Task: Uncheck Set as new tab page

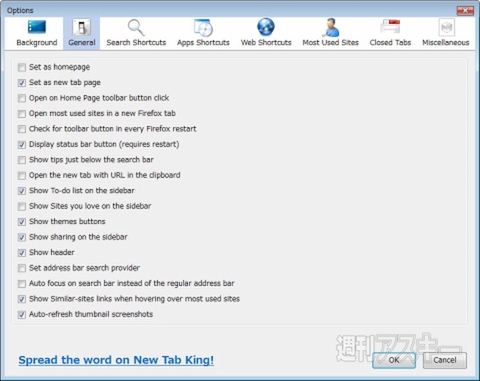Action: point(22,83)
